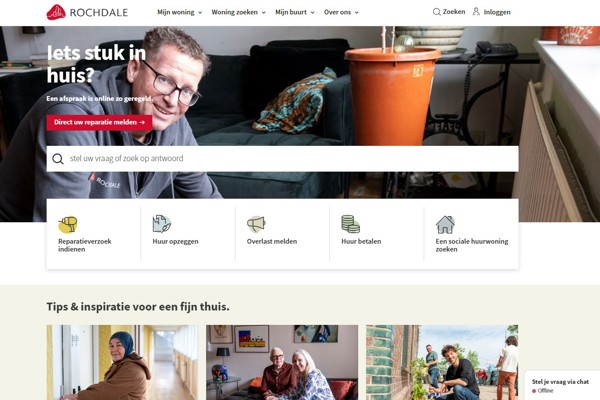Click the Rochdale red house logo
600x400 pixels.
point(56,12)
